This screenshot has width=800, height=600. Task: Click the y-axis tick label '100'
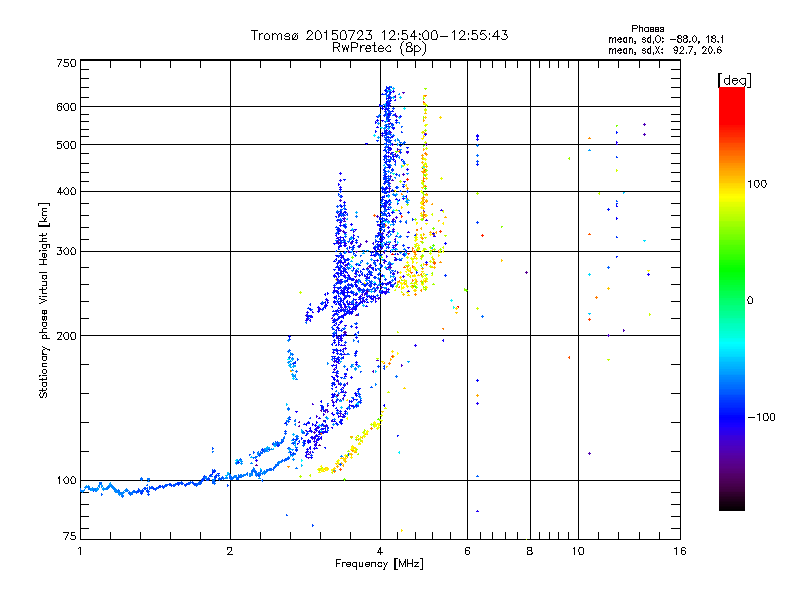[67, 480]
